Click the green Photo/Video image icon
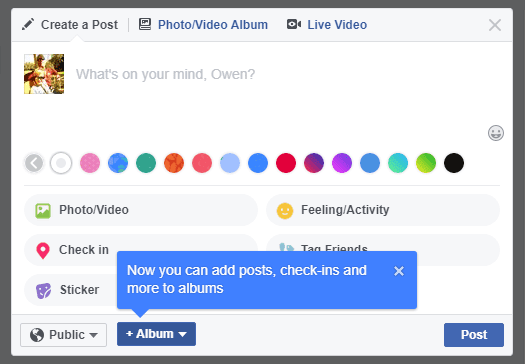Image resolution: width=525 pixels, height=364 pixels. coord(43,211)
